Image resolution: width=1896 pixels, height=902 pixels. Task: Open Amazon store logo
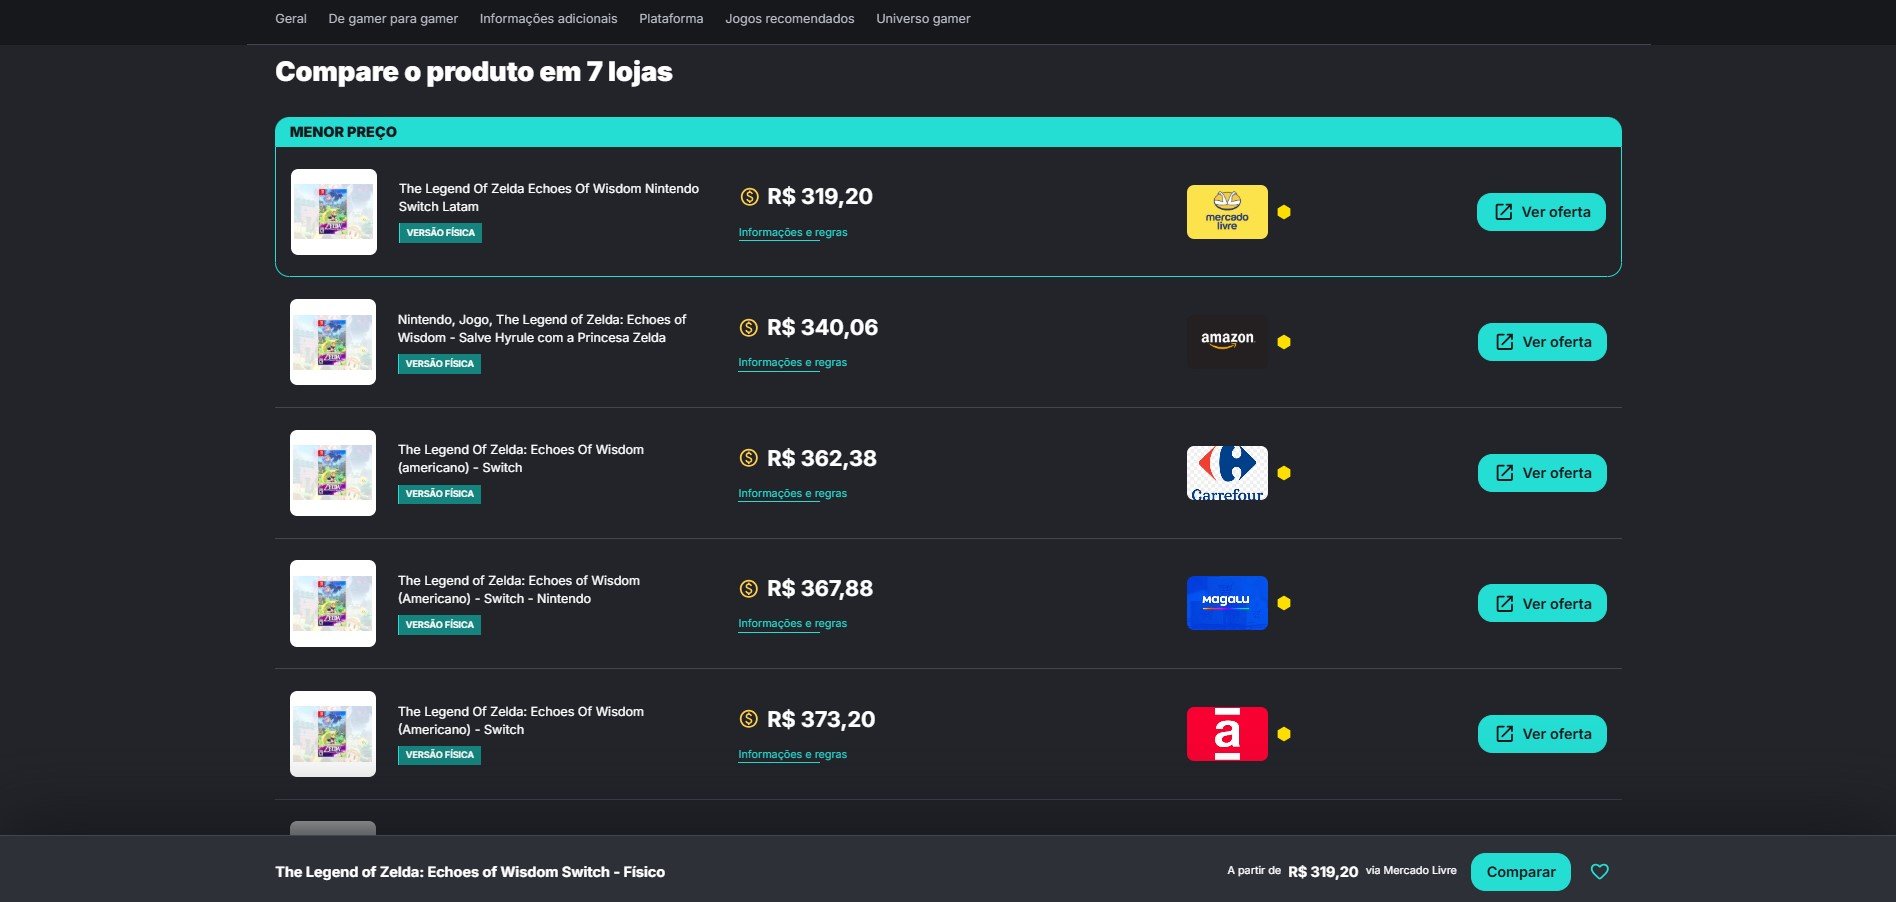[x=1227, y=342]
